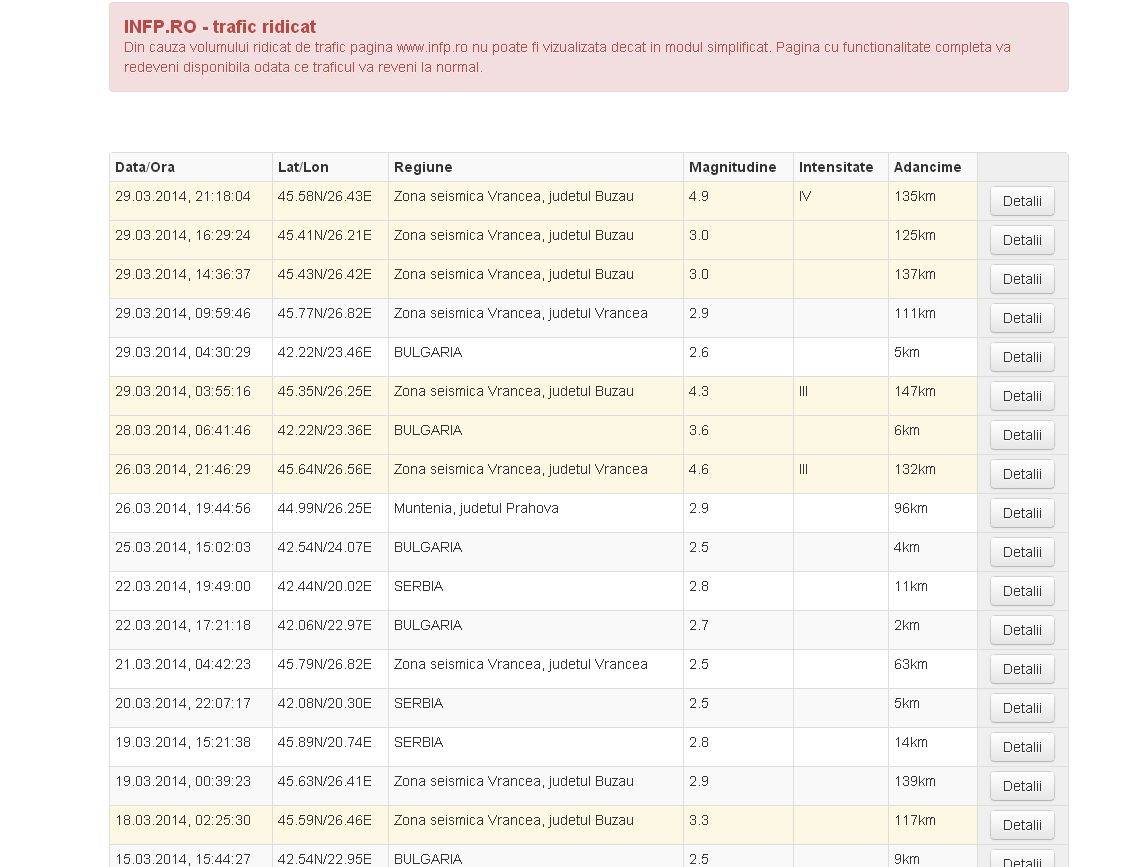Open Detalii for the 29.03.2014 21:18:04 earthquake

coord(1021,201)
